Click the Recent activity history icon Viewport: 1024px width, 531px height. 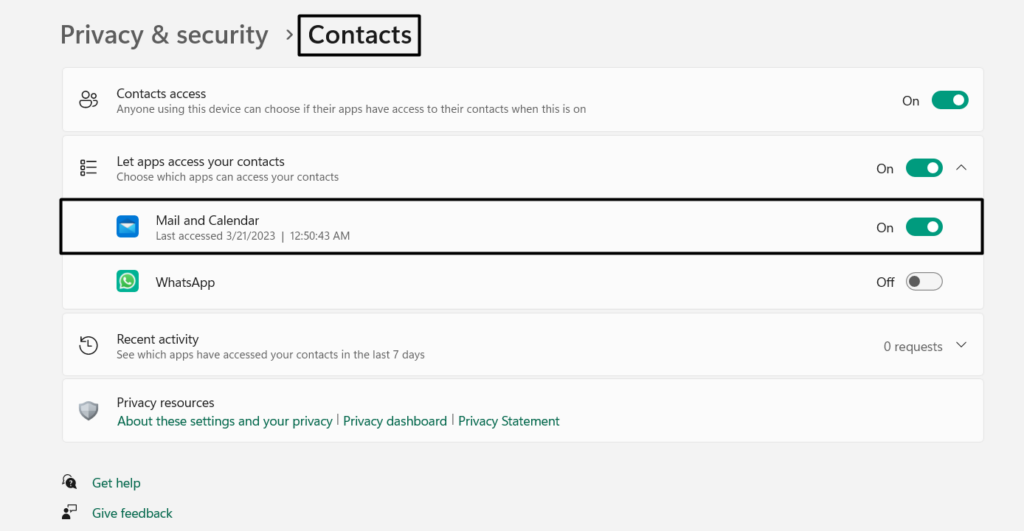[x=89, y=346]
